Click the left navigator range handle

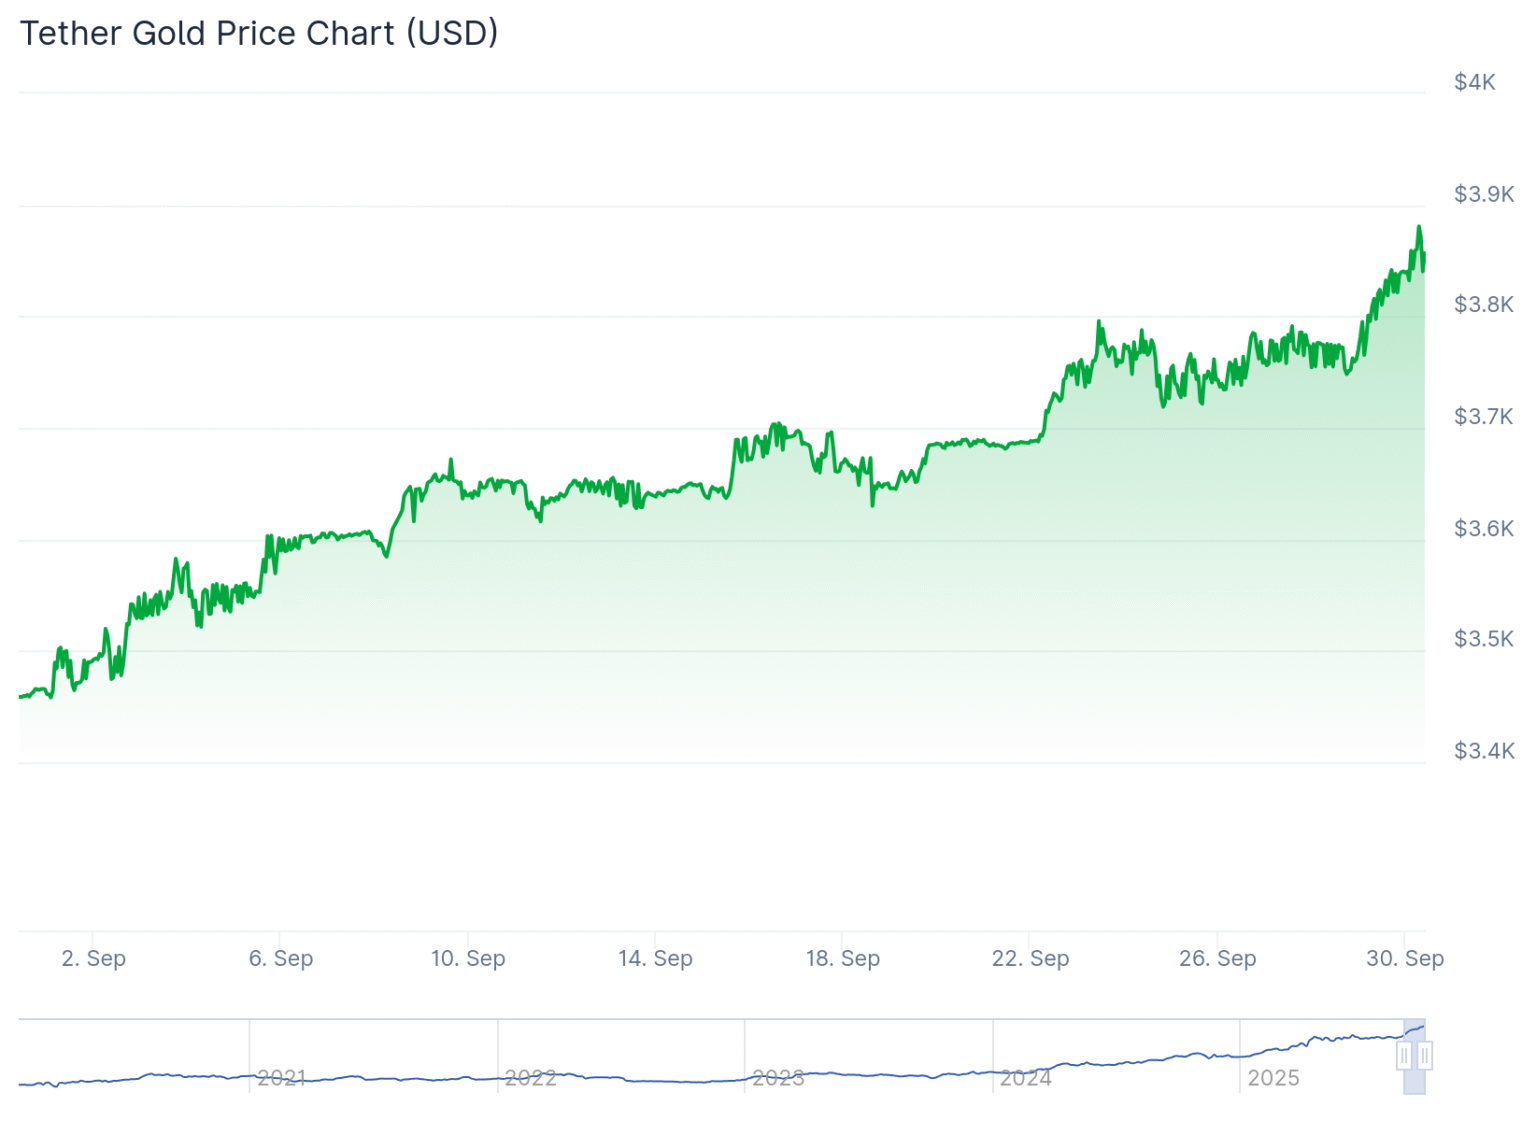point(1404,1056)
